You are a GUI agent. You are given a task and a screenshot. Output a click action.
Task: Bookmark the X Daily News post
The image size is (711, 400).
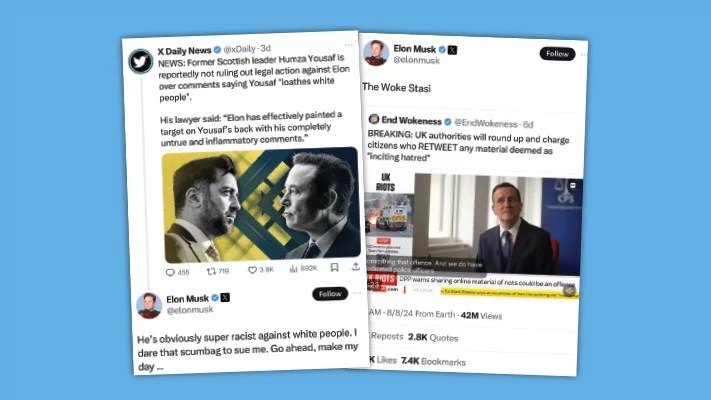pyautogui.click(x=334, y=267)
